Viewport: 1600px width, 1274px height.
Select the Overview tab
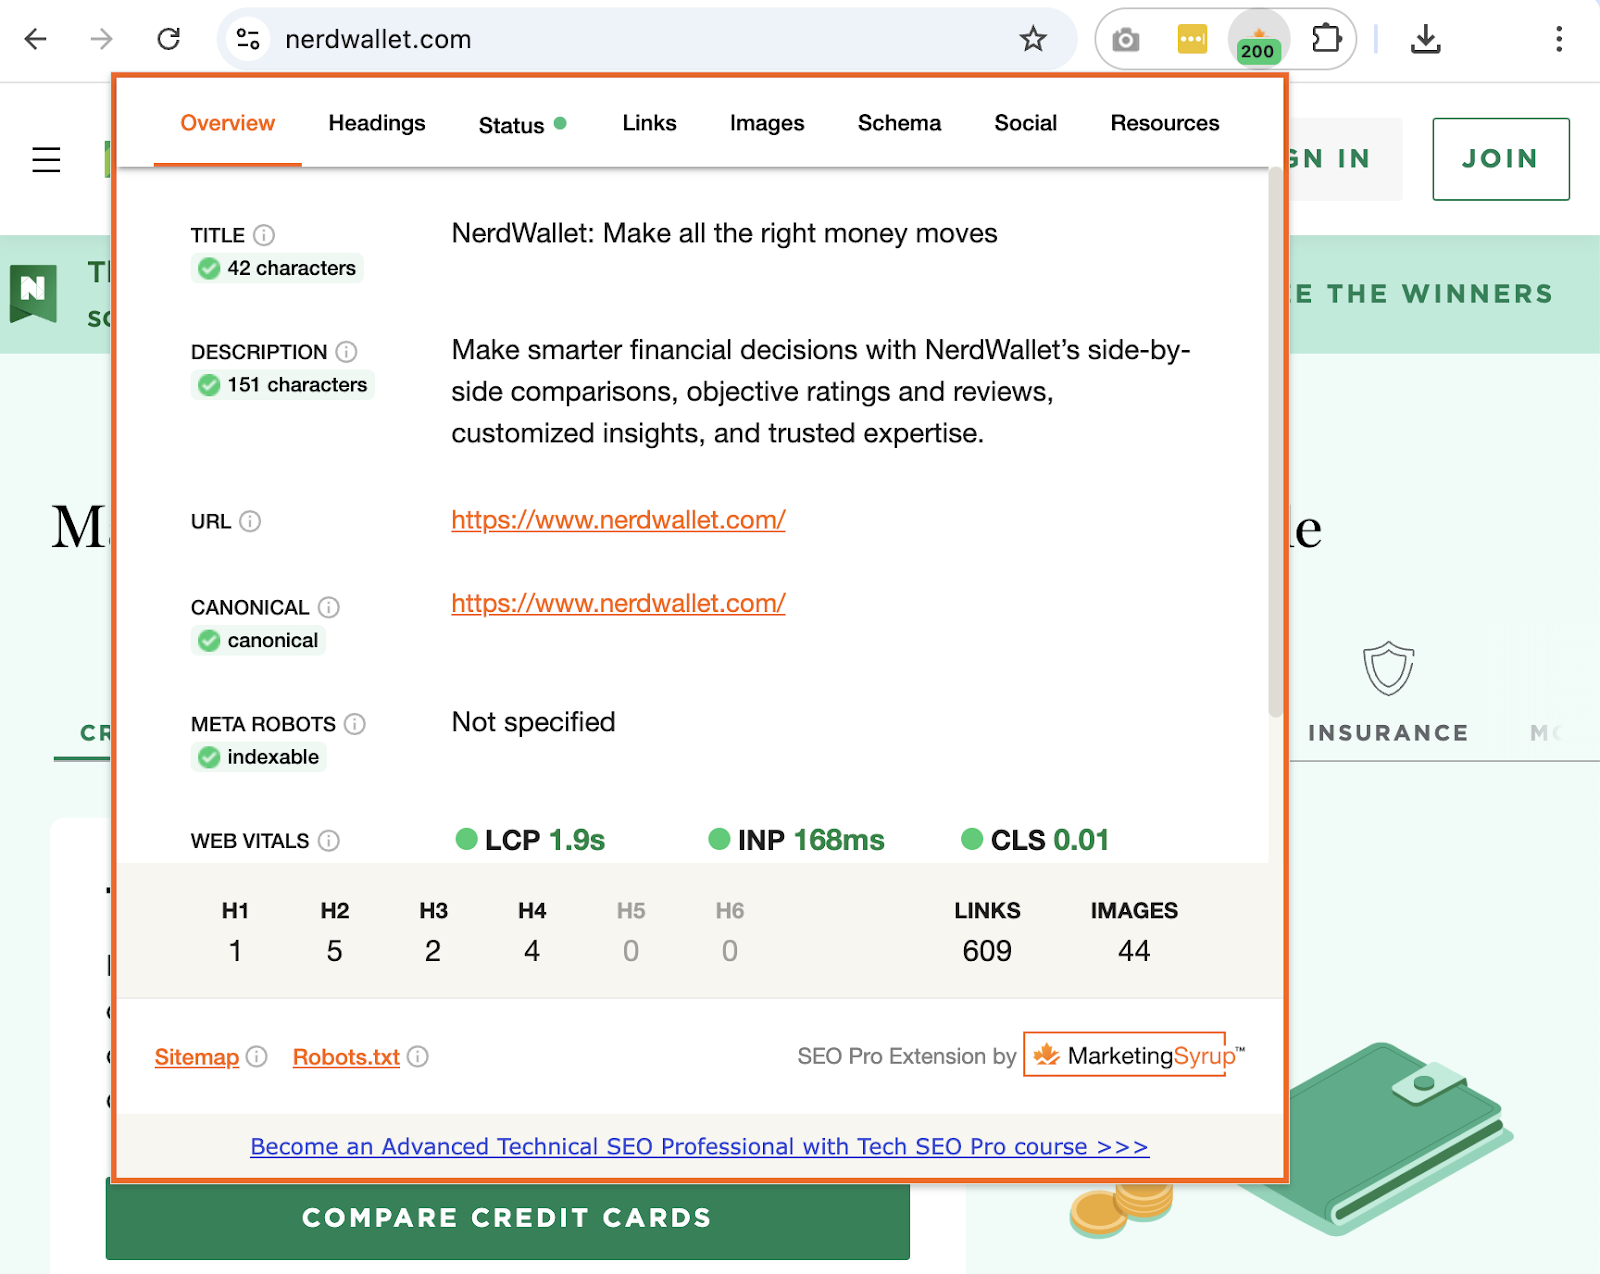(227, 123)
